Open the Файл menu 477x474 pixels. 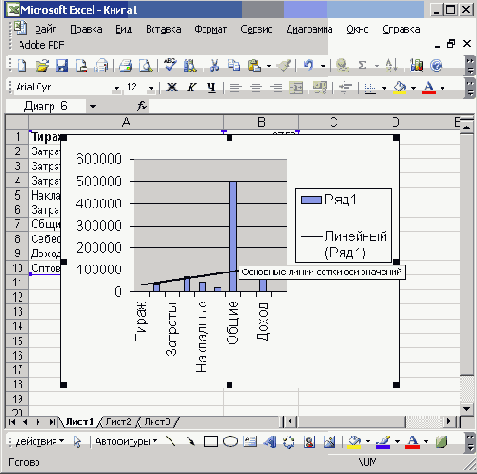pos(46,30)
